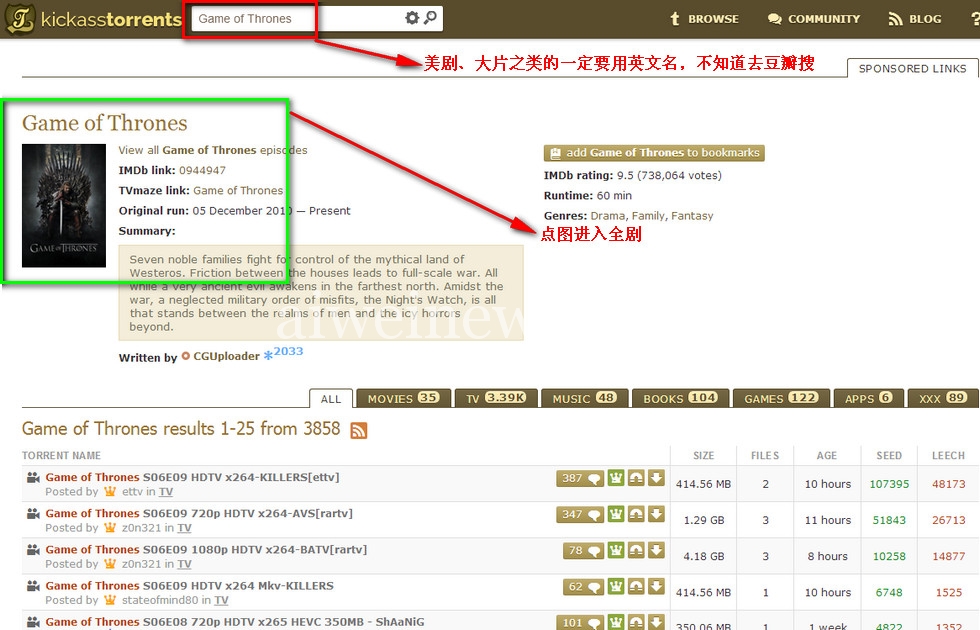Switch to the TV tab
The height and width of the screenshot is (630, 980).
[x=496, y=398]
